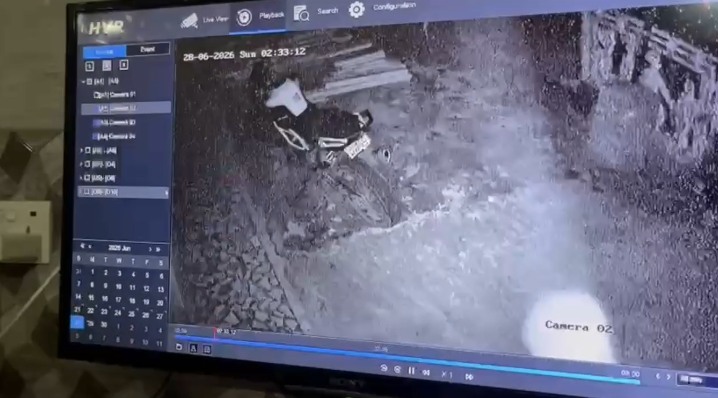Open the Live View tab
718x398 pixels.
click(204, 20)
